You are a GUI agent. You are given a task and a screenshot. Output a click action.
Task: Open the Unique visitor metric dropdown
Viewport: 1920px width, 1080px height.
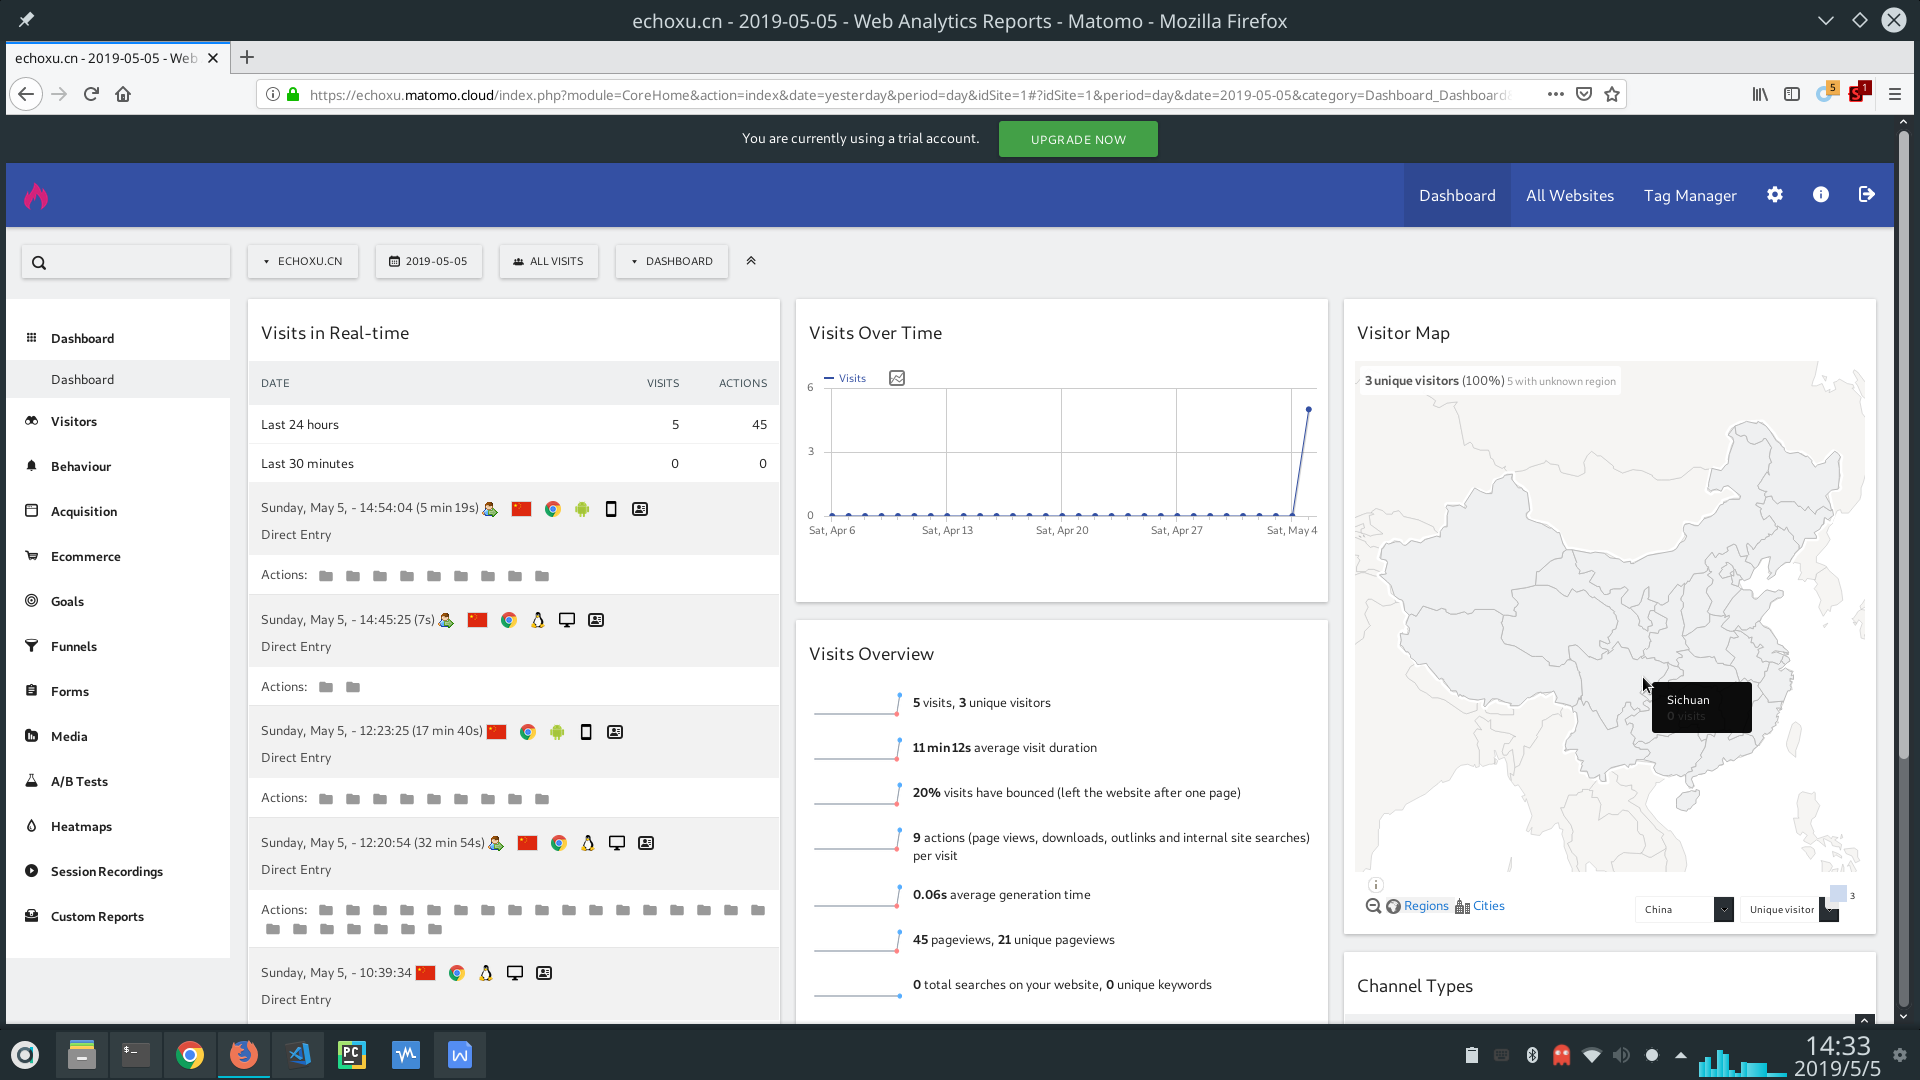pos(1790,909)
